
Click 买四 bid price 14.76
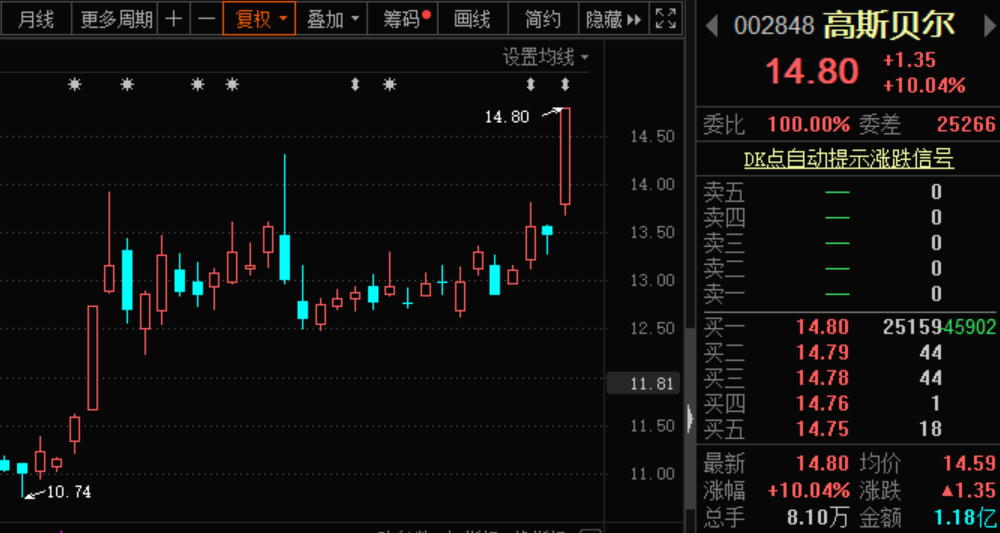coord(822,404)
